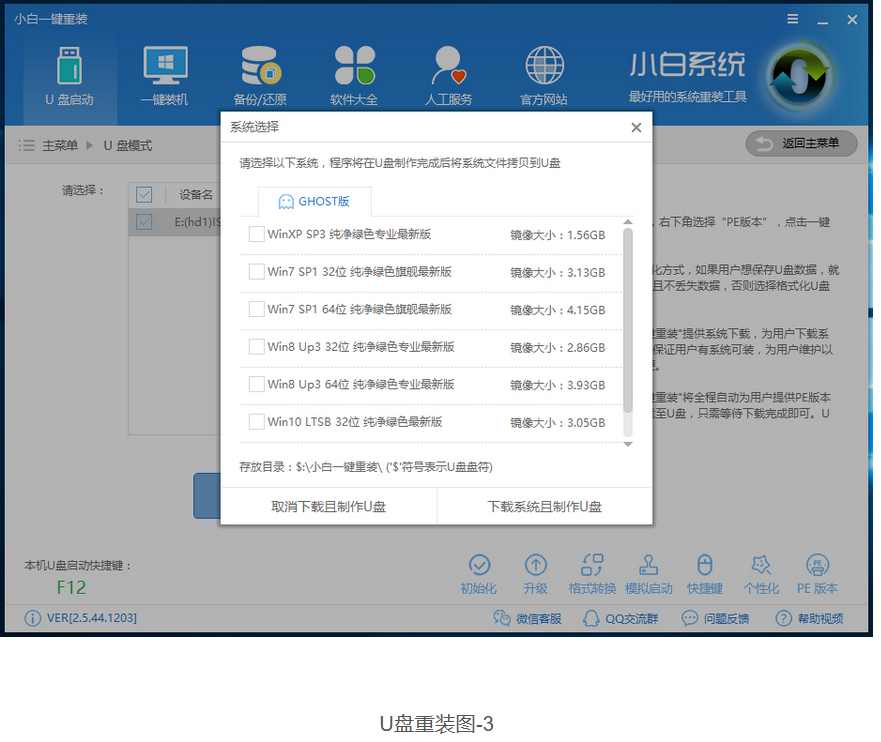Click the scroll-up arrow of system list

[628, 222]
